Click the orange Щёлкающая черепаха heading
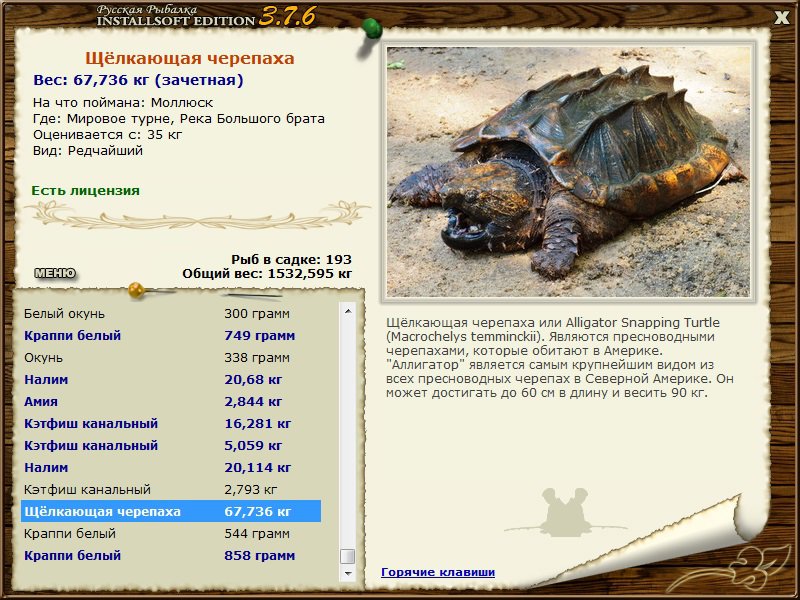The width and height of the screenshot is (800, 600). 190,58
